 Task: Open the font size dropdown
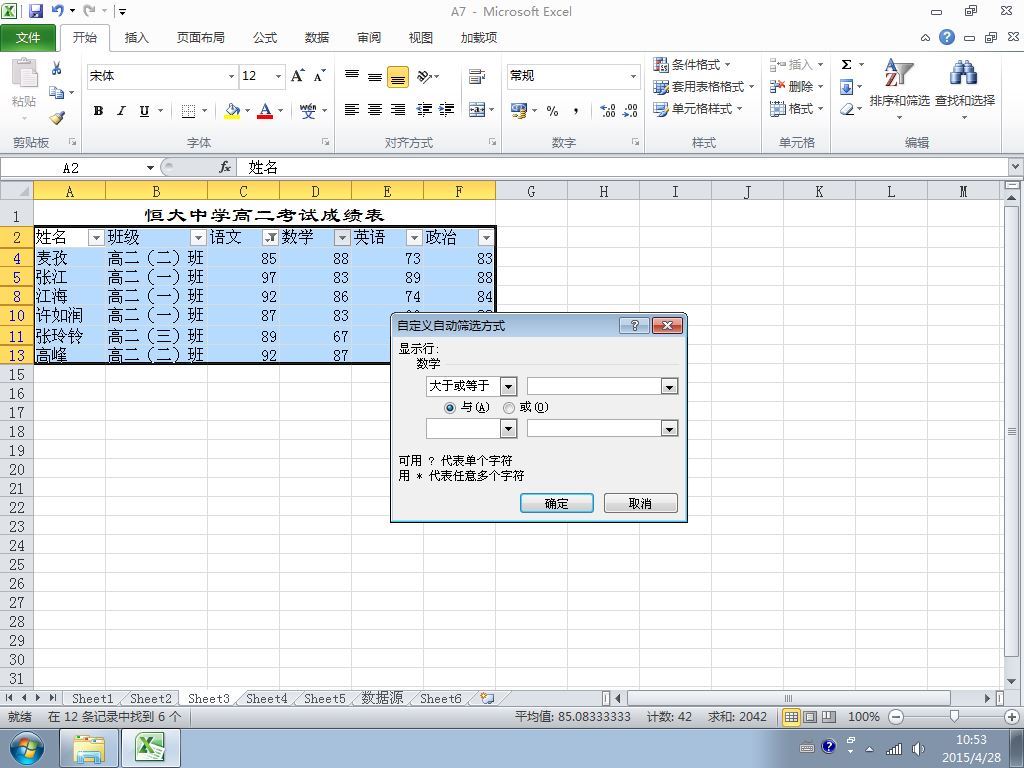(x=278, y=76)
